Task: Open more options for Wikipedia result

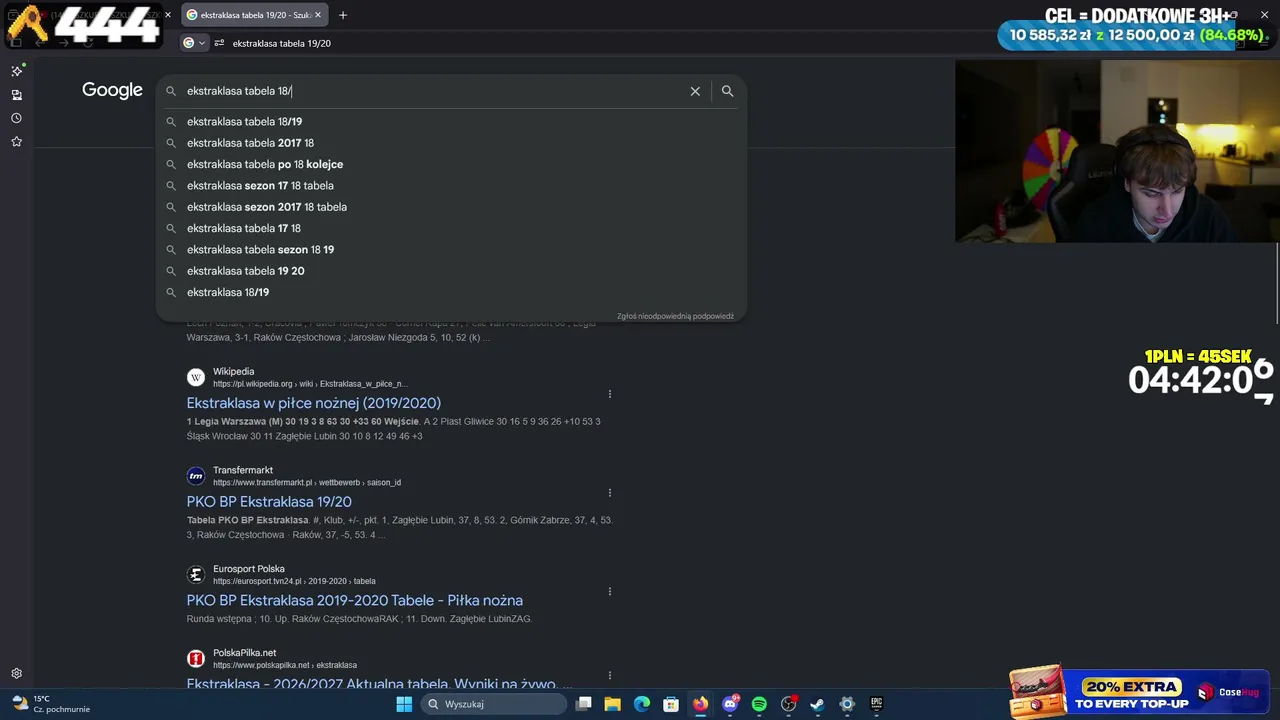Action: pos(610,394)
